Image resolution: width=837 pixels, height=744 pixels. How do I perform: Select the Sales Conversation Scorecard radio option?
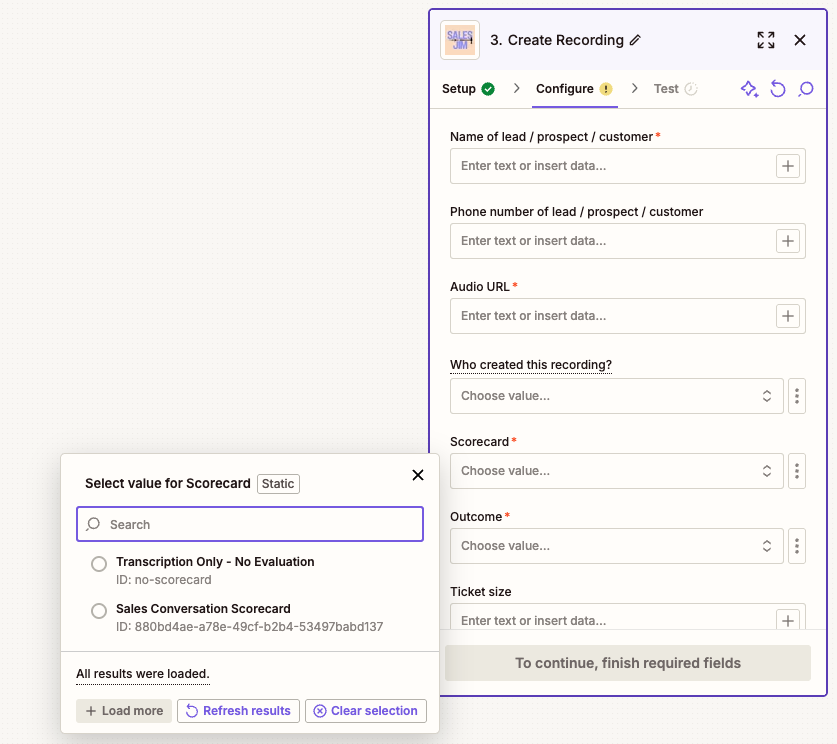99,611
